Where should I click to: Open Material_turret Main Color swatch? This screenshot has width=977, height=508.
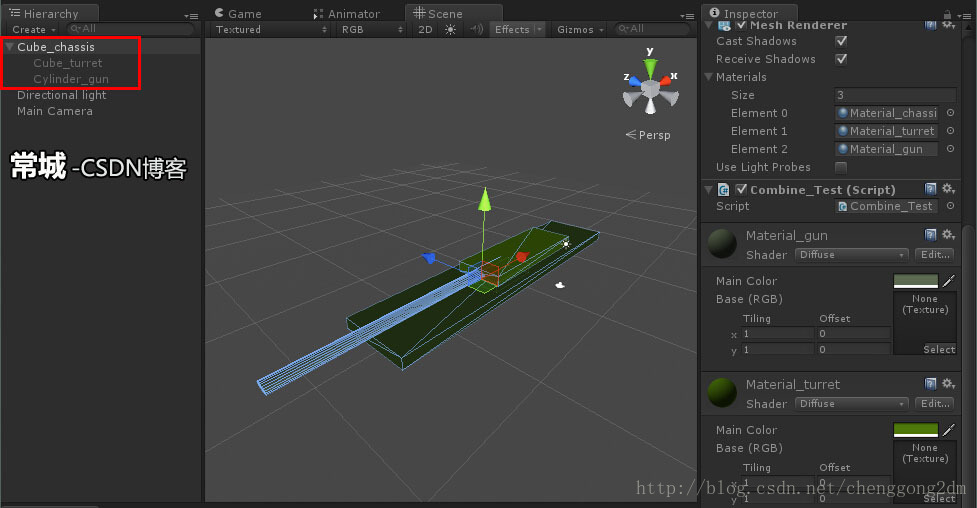tap(915, 430)
